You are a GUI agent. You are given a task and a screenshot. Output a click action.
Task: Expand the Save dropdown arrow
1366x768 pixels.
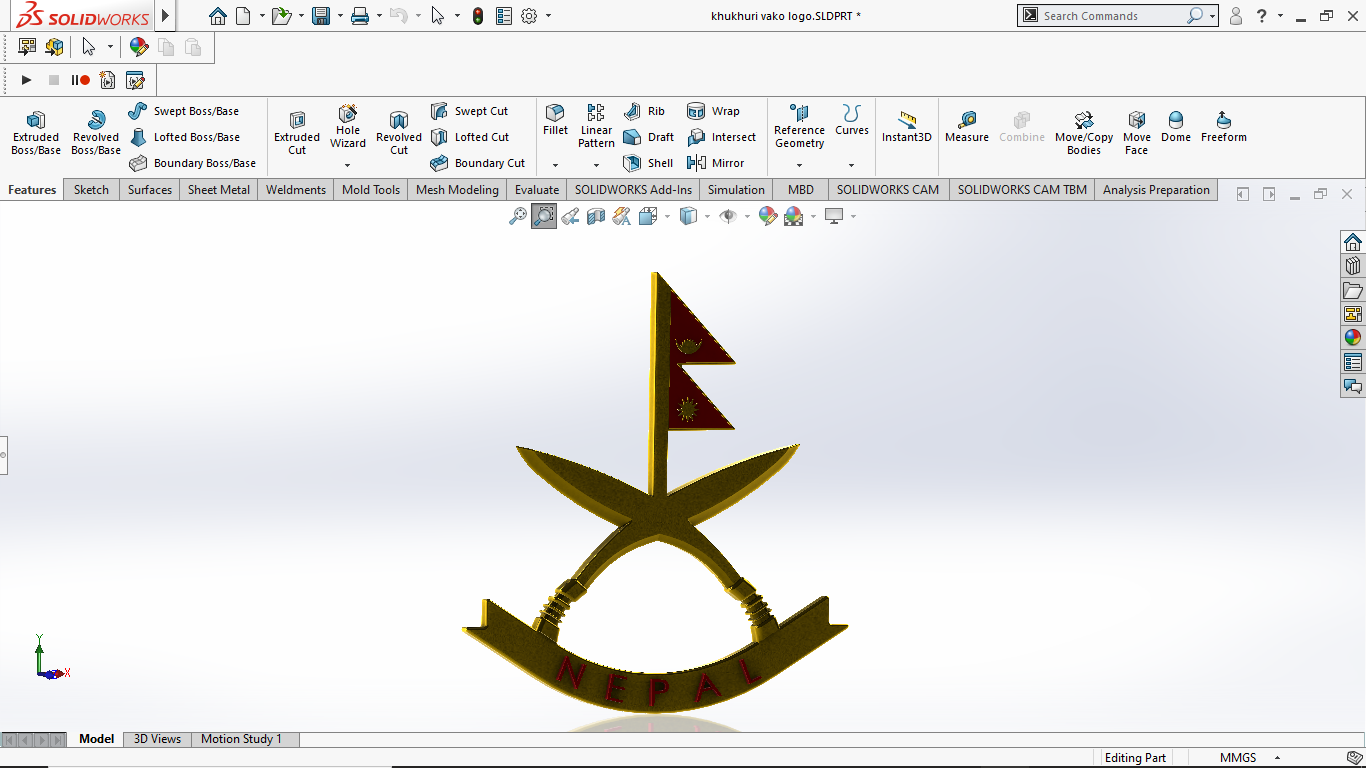coord(340,16)
